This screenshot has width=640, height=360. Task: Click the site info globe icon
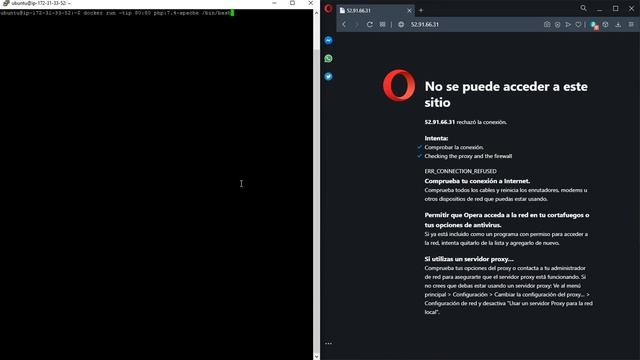pyautogui.click(x=401, y=24)
